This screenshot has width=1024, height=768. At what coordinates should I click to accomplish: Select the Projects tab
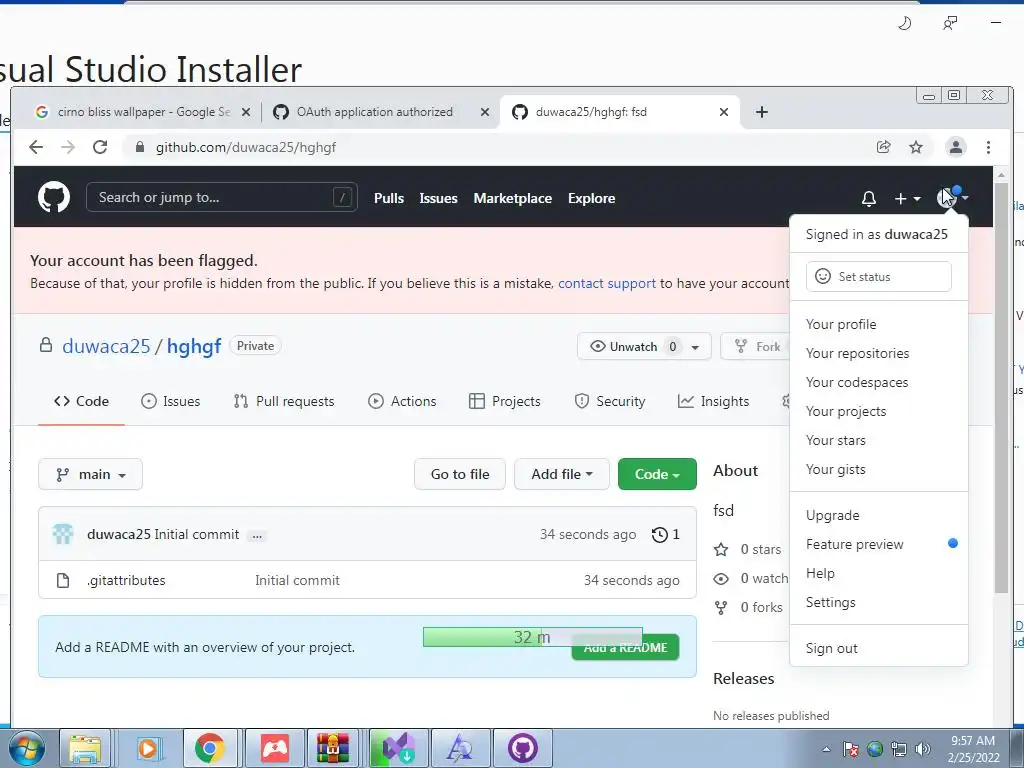[x=505, y=402]
